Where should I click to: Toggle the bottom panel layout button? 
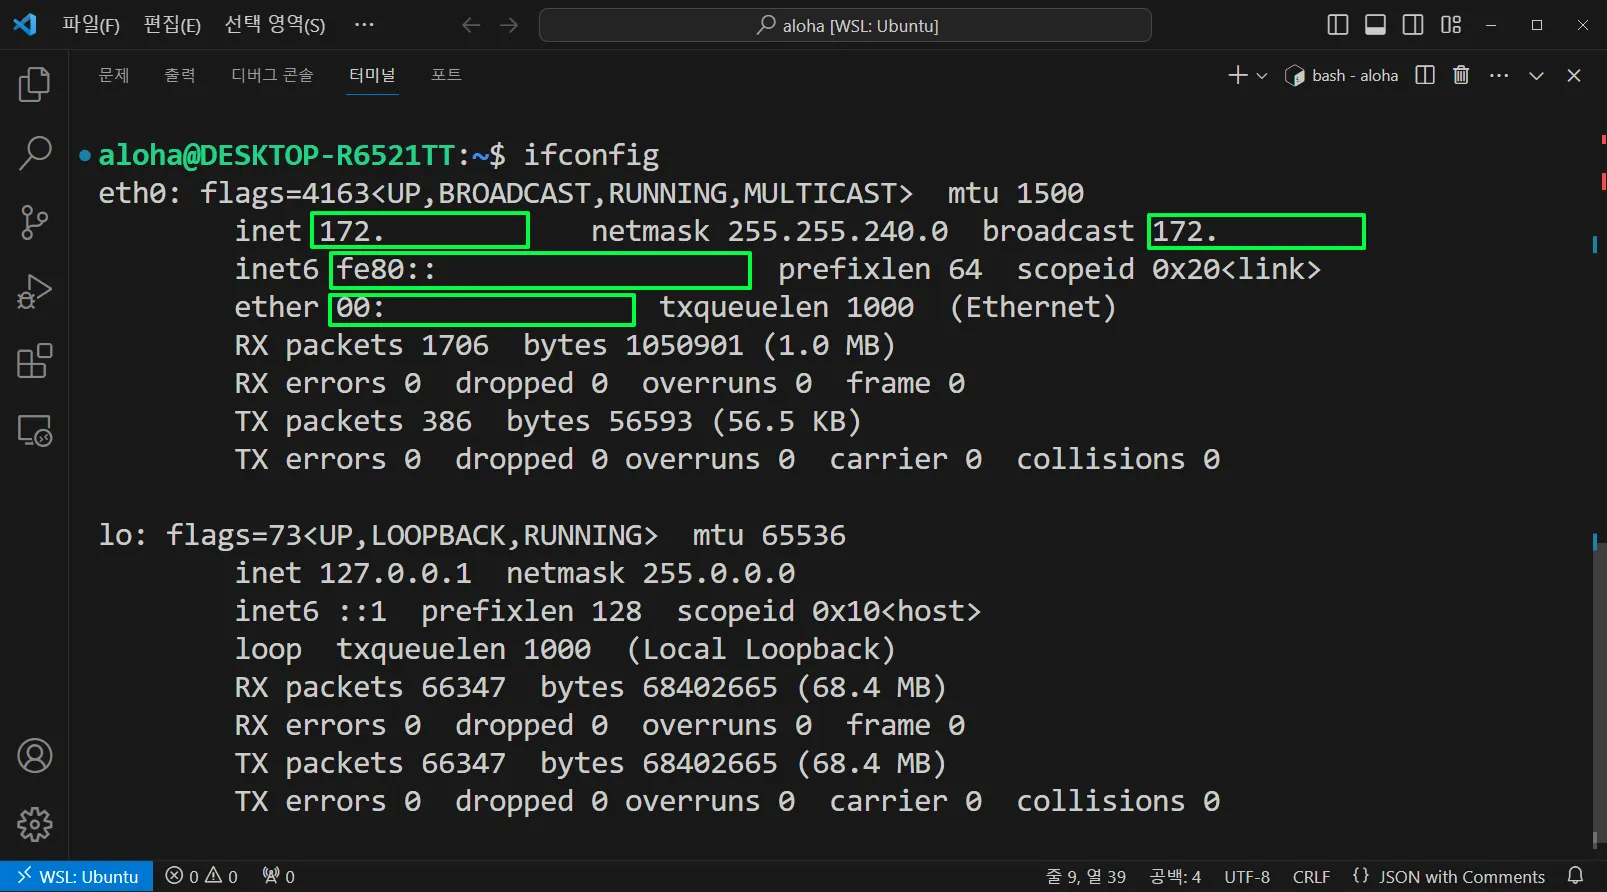pos(1375,25)
